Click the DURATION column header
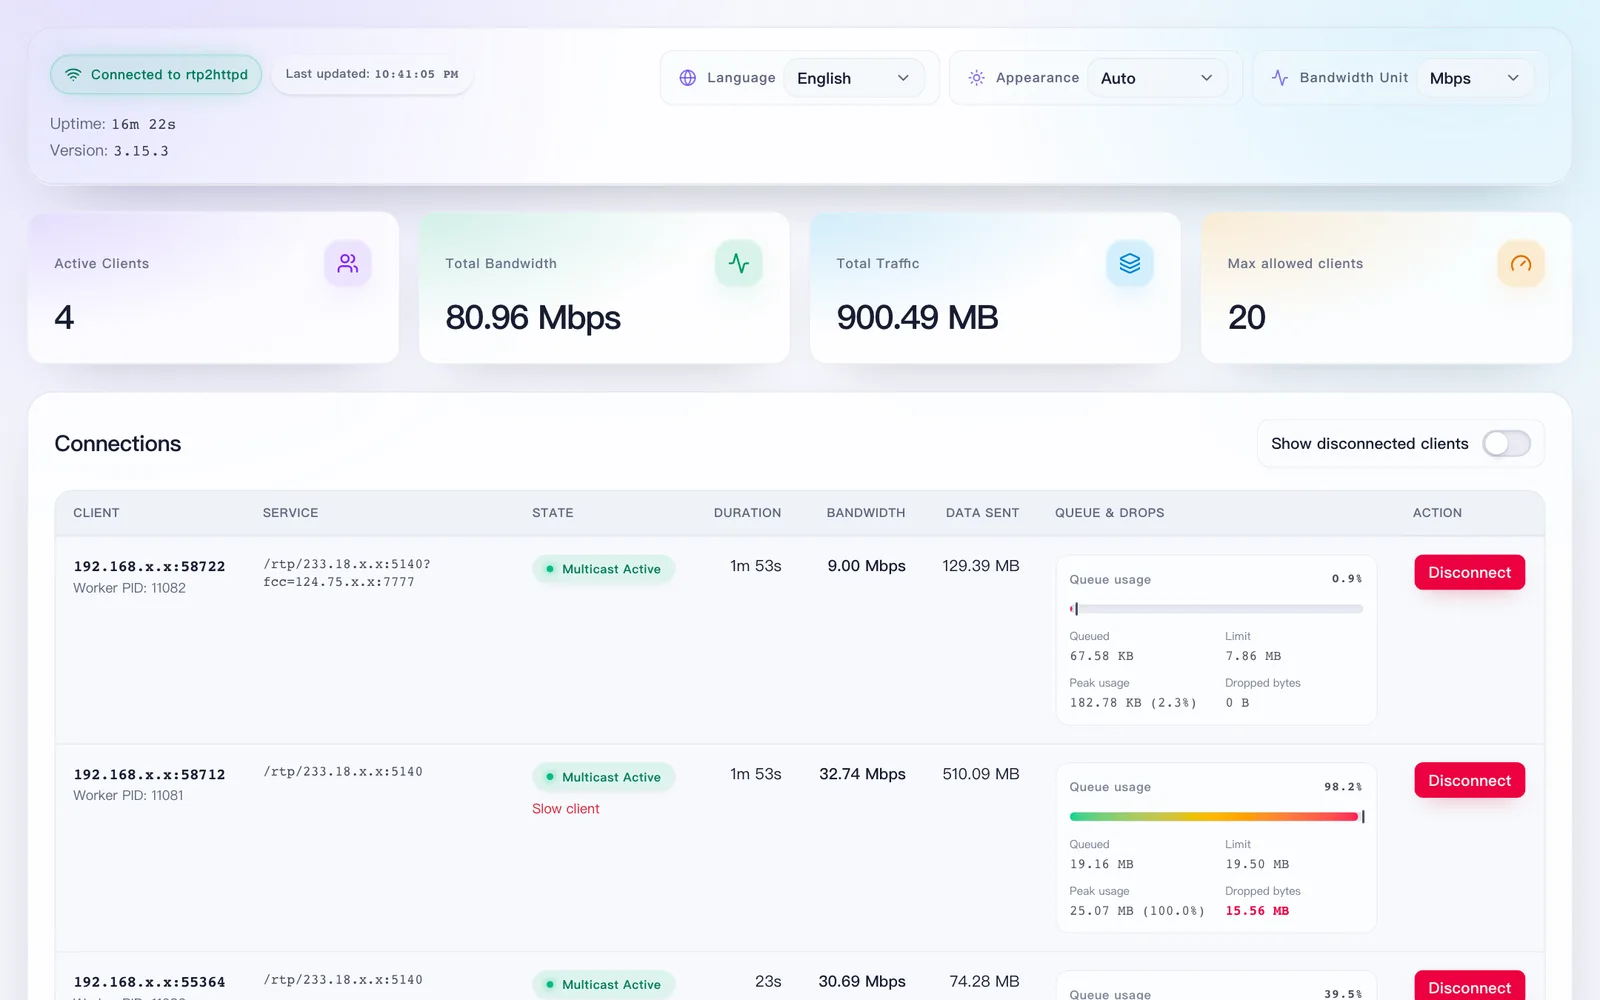Image resolution: width=1600 pixels, height=1000 pixels. pos(747,513)
